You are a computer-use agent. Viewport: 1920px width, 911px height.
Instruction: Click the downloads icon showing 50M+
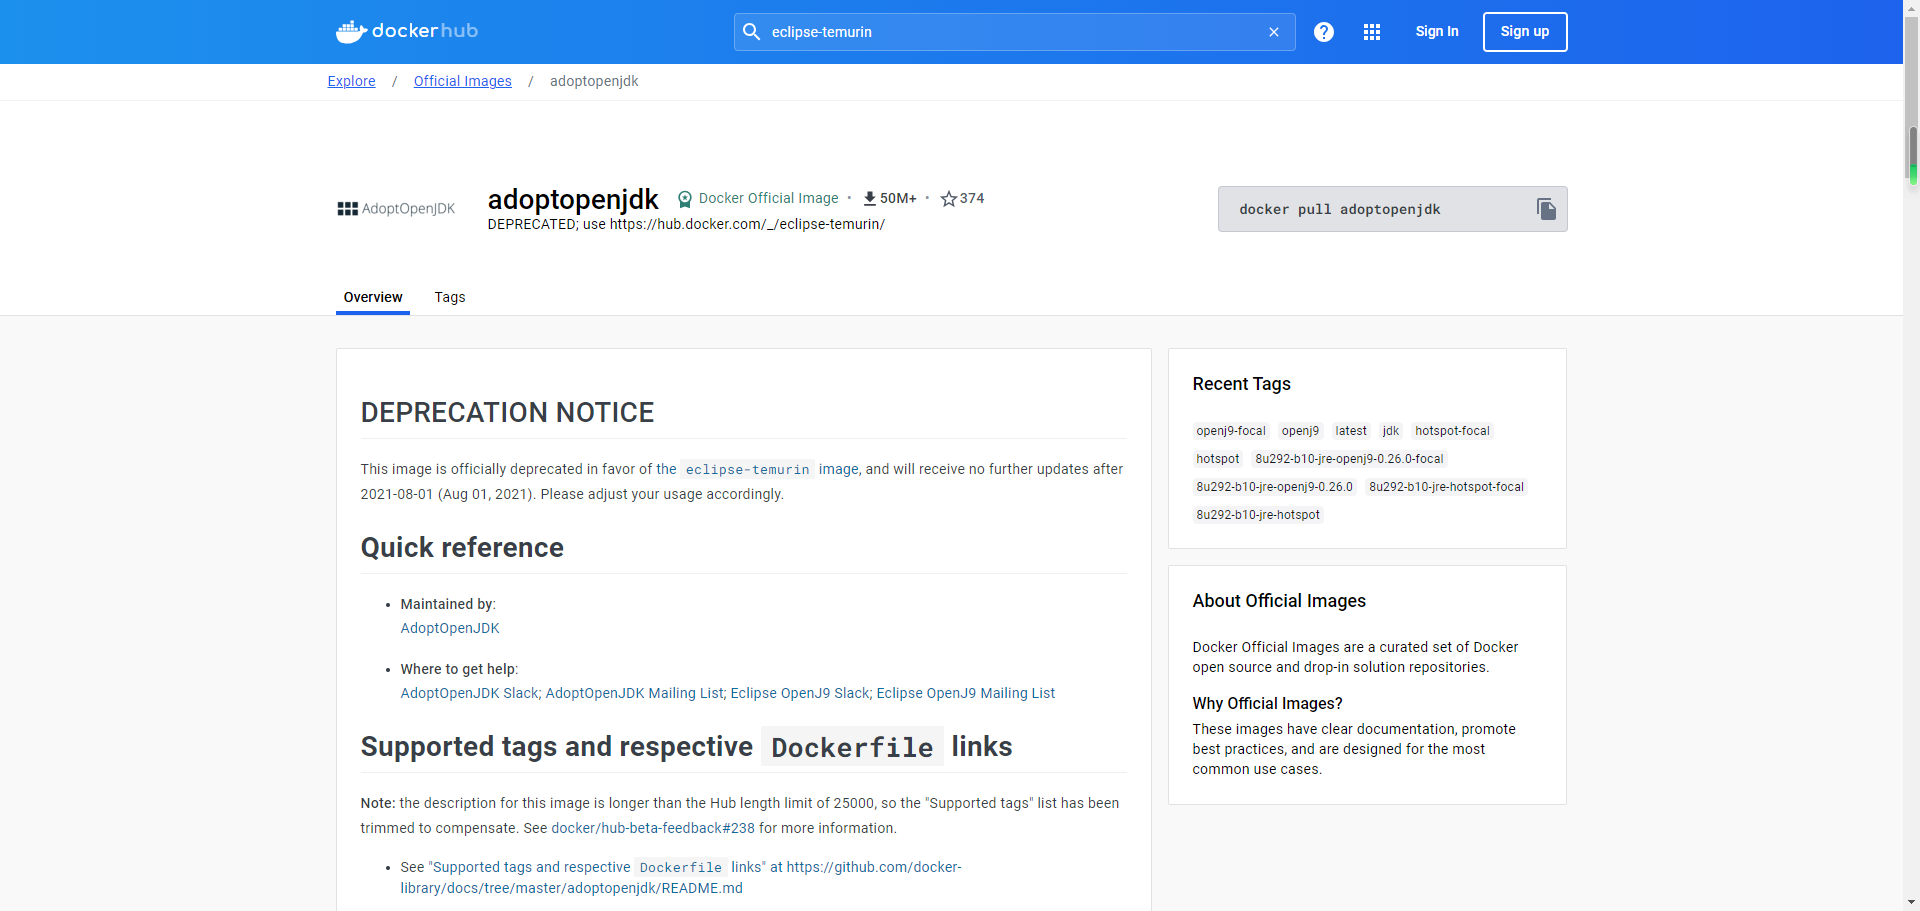click(870, 199)
